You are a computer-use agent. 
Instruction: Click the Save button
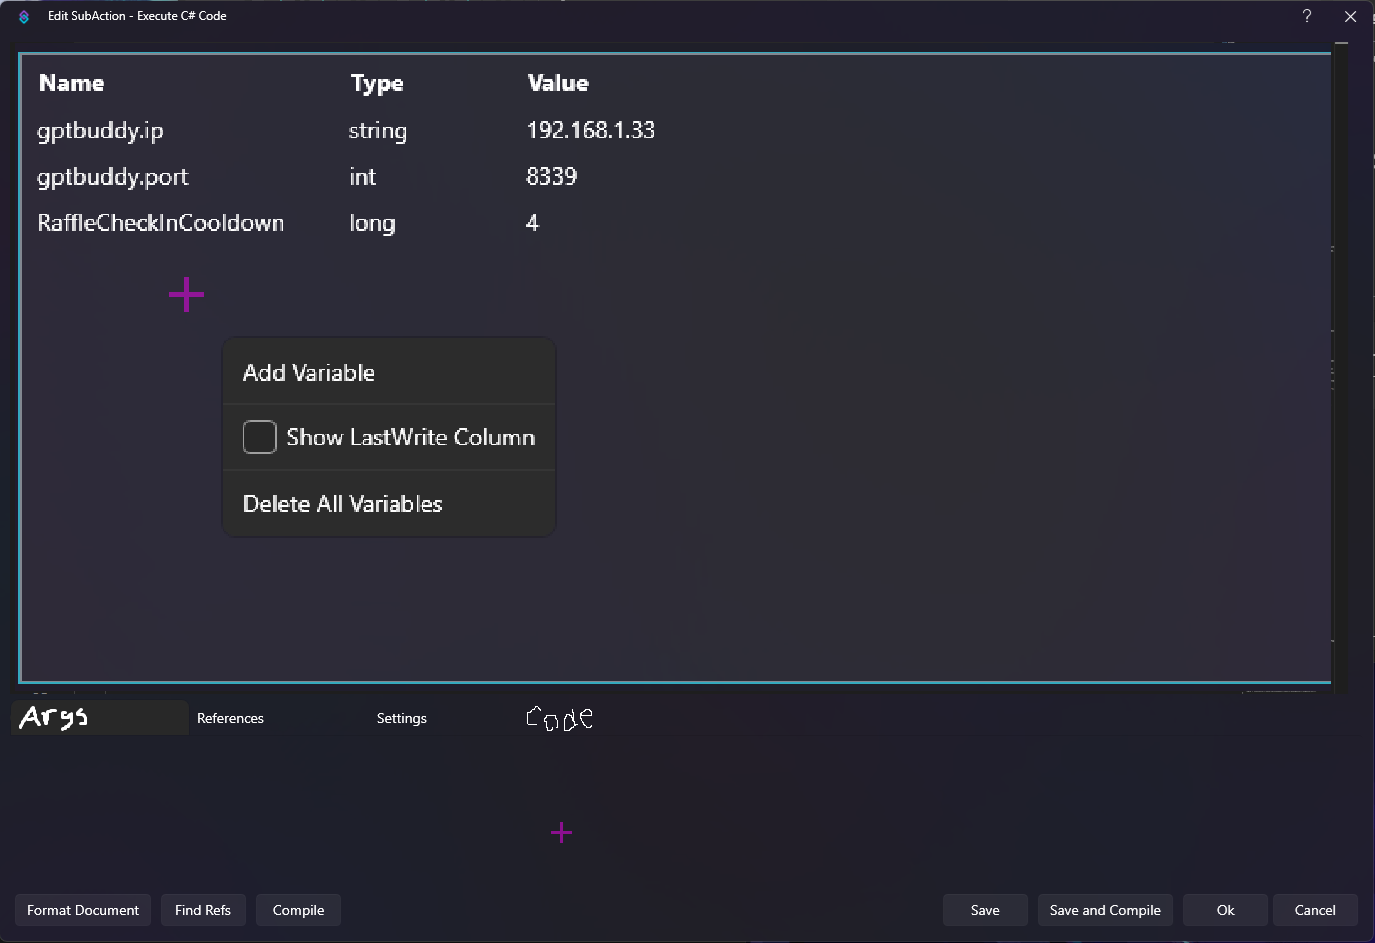click(x=985, y=910)
